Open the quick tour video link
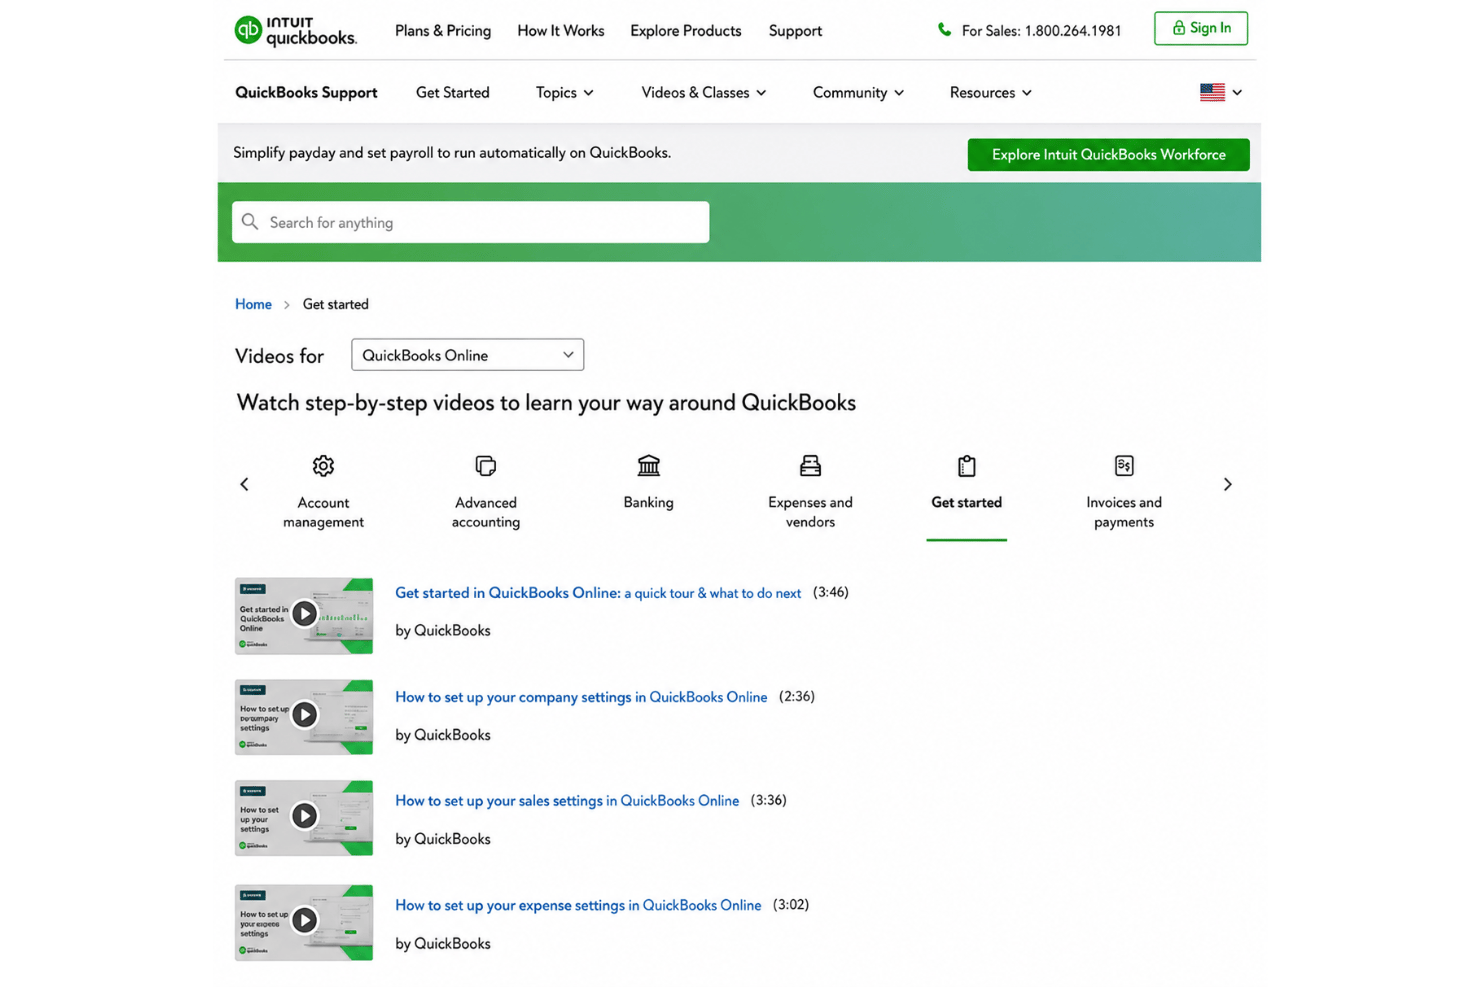 [x=598, y=593]
